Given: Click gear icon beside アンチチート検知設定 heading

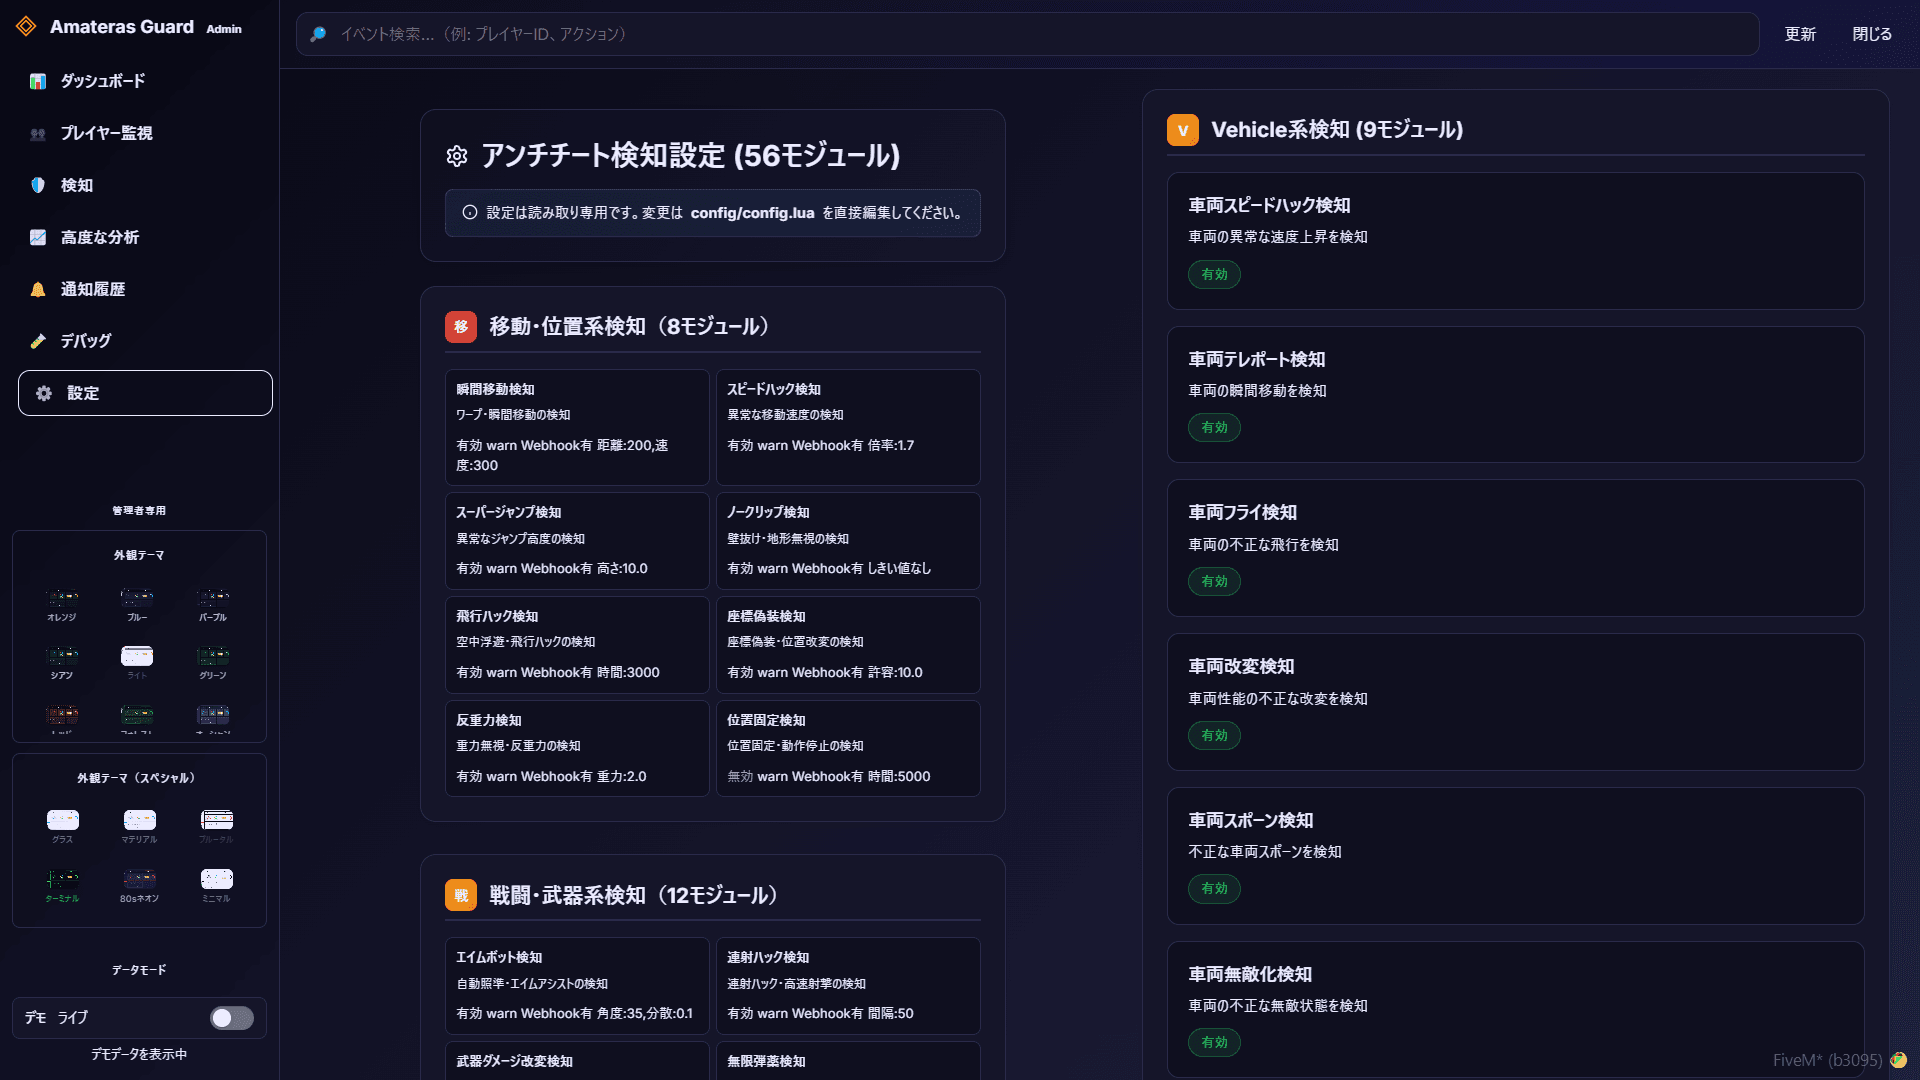Looking at the screenshot, I should pyautogui.click(x=457, y=156).
